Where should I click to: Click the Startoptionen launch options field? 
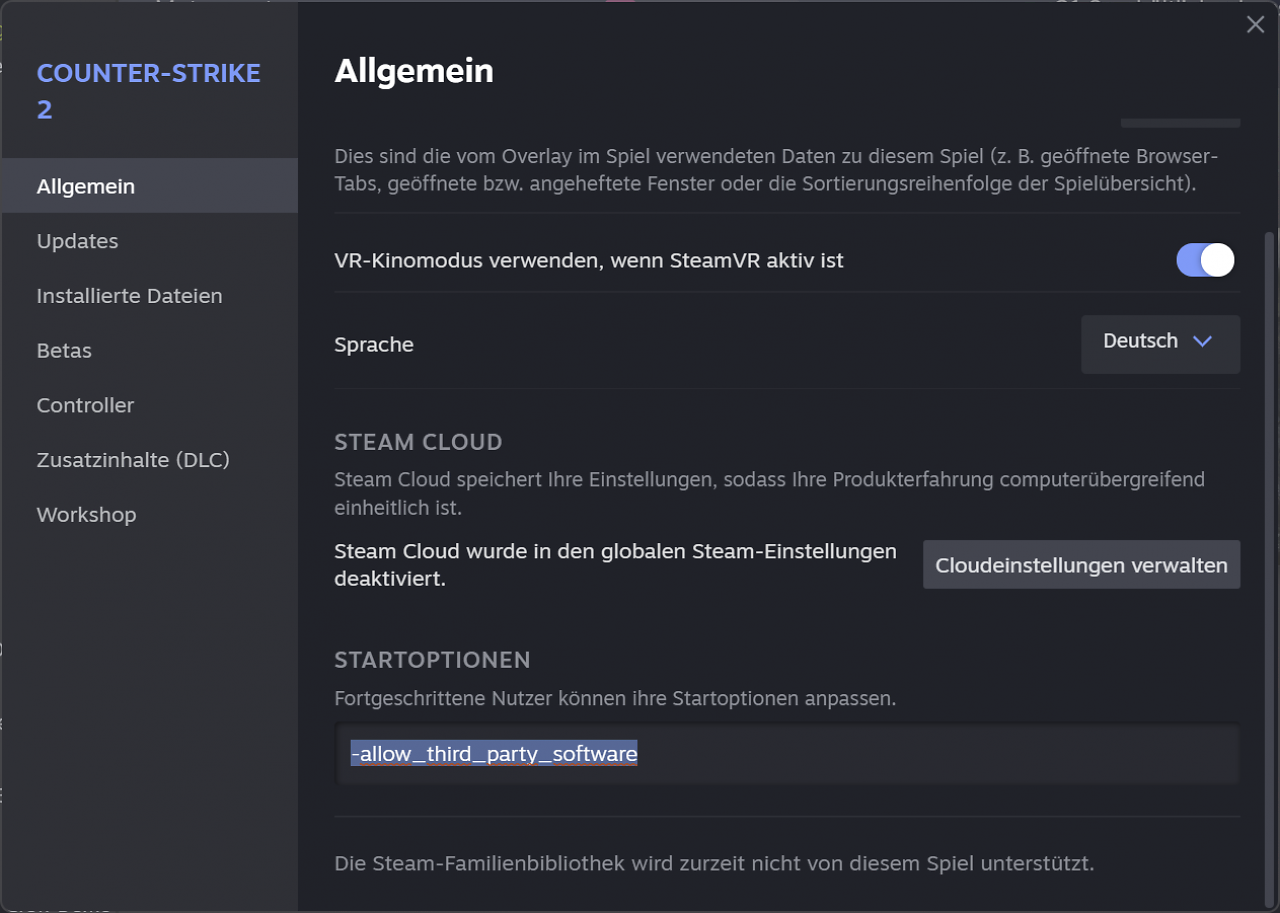coord(787,754)
